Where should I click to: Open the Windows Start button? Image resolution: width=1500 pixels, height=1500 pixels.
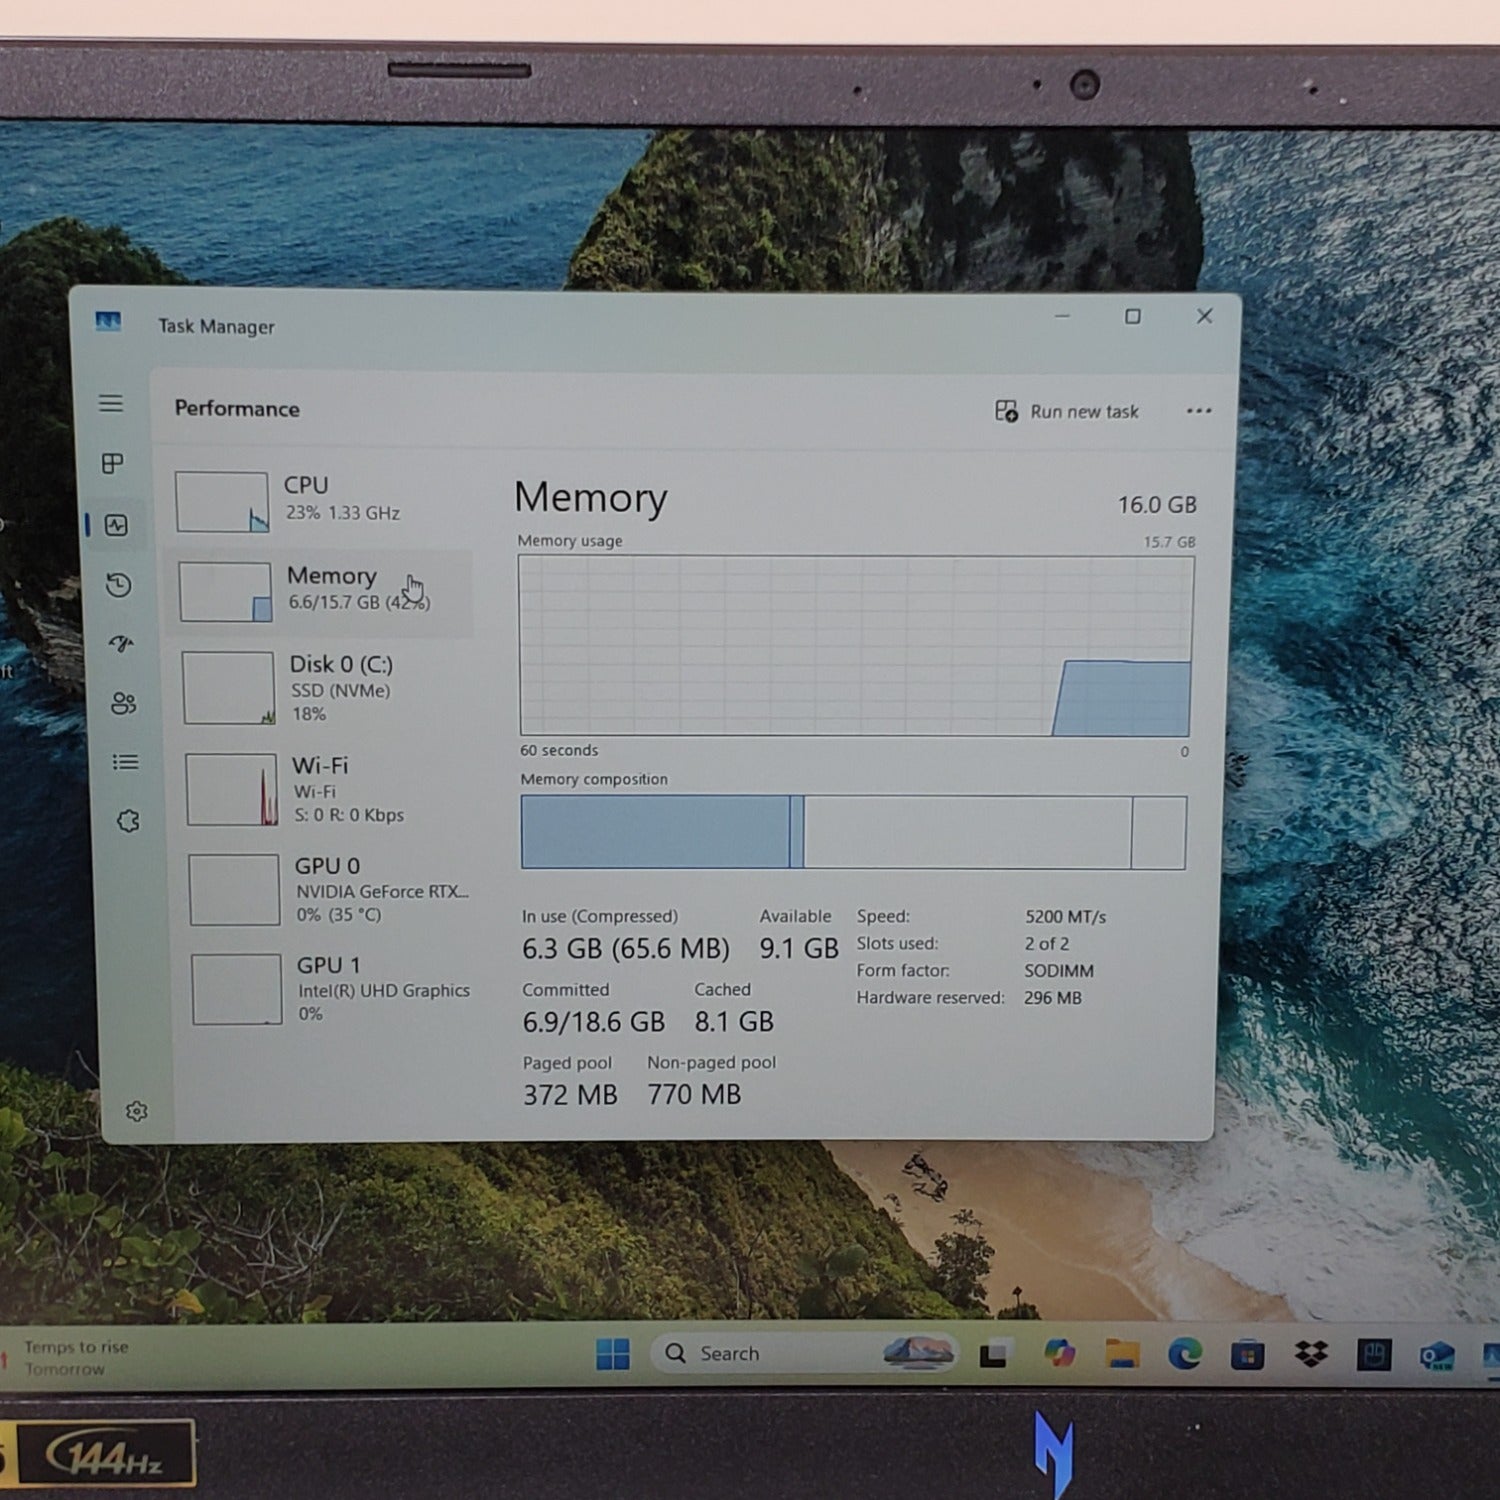coord(612,1354)
